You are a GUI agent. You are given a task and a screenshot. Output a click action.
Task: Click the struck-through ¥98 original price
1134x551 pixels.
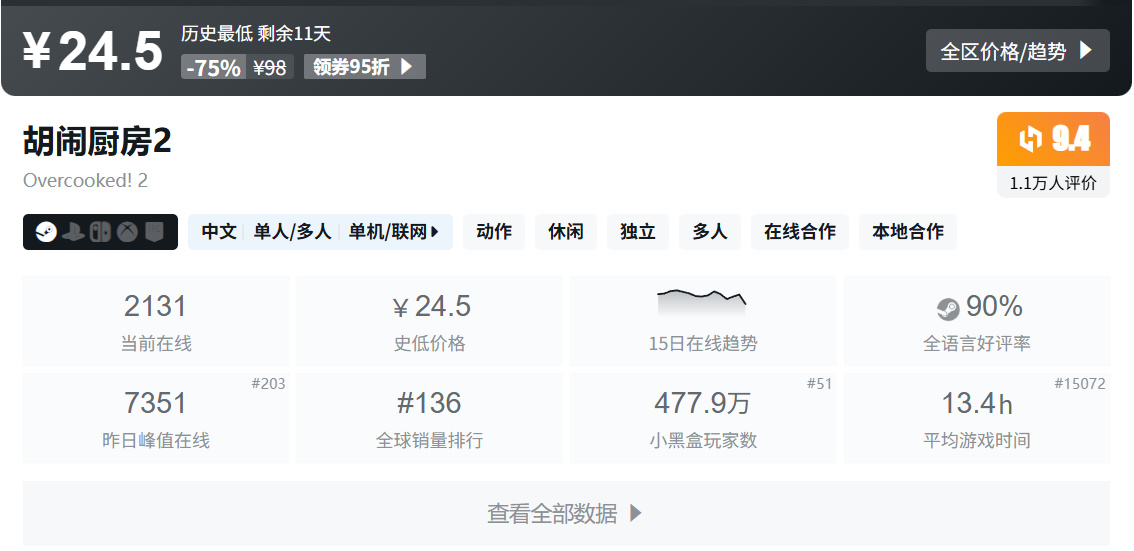click(270, 67)
